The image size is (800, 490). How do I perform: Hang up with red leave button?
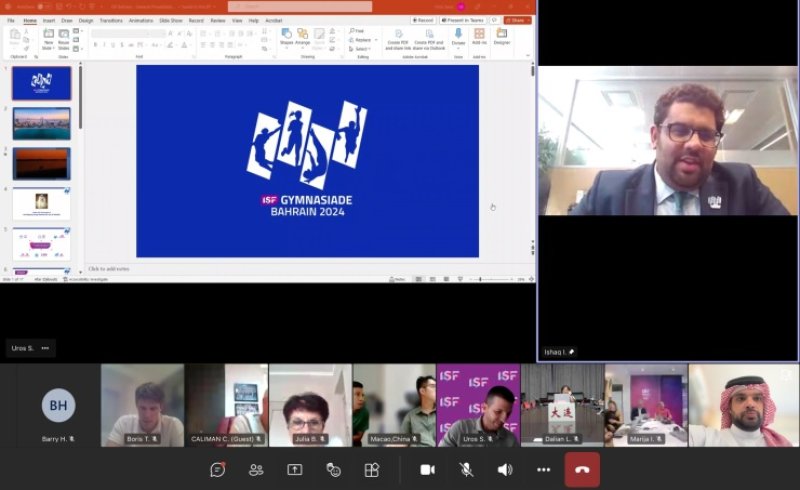[x=582, y=470]
